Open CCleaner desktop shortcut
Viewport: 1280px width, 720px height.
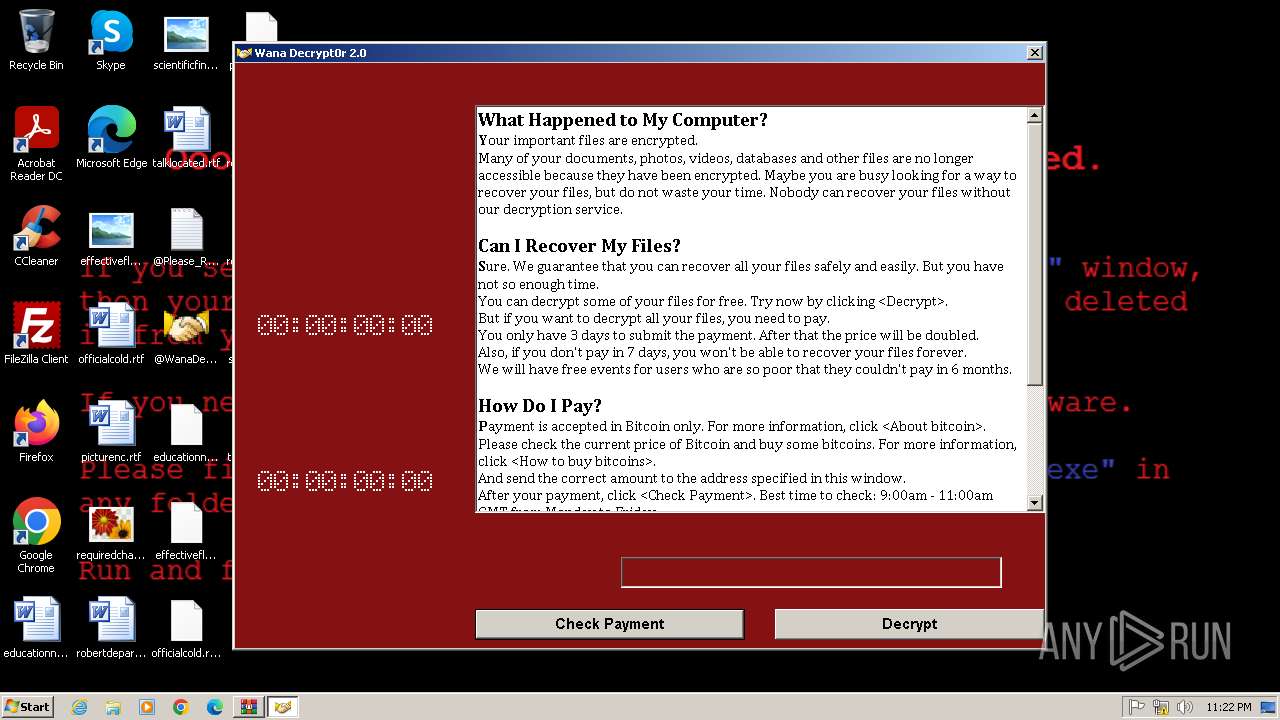pos(36,236)
